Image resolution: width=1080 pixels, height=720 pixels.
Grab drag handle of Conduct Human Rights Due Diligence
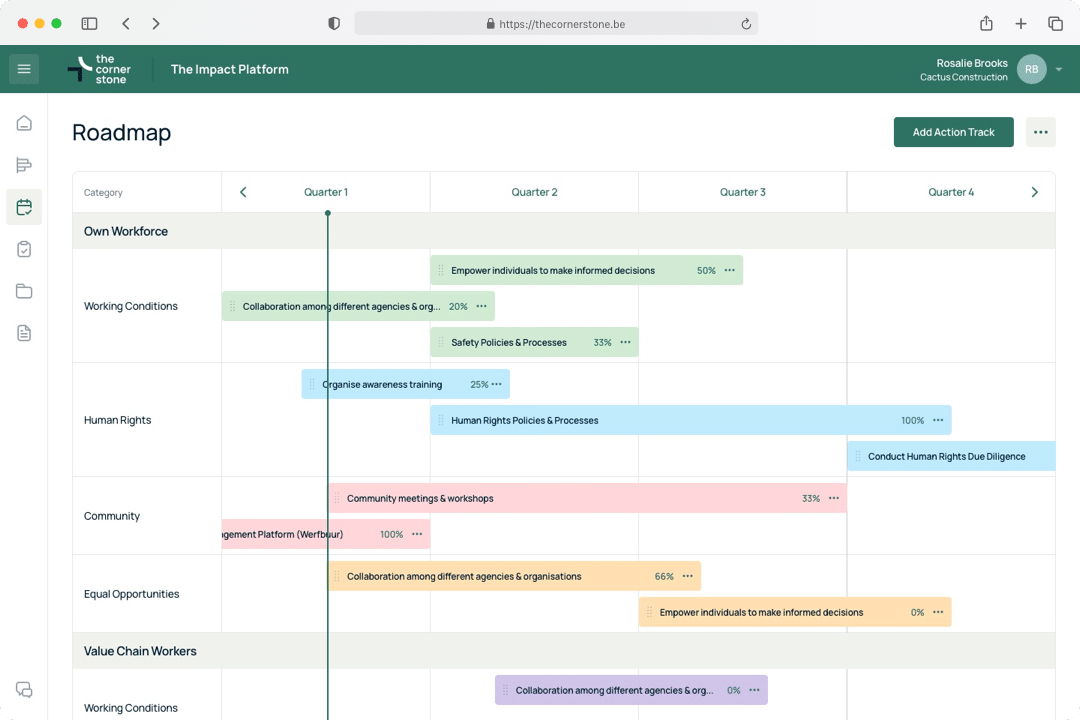click(x=858, y=456)
